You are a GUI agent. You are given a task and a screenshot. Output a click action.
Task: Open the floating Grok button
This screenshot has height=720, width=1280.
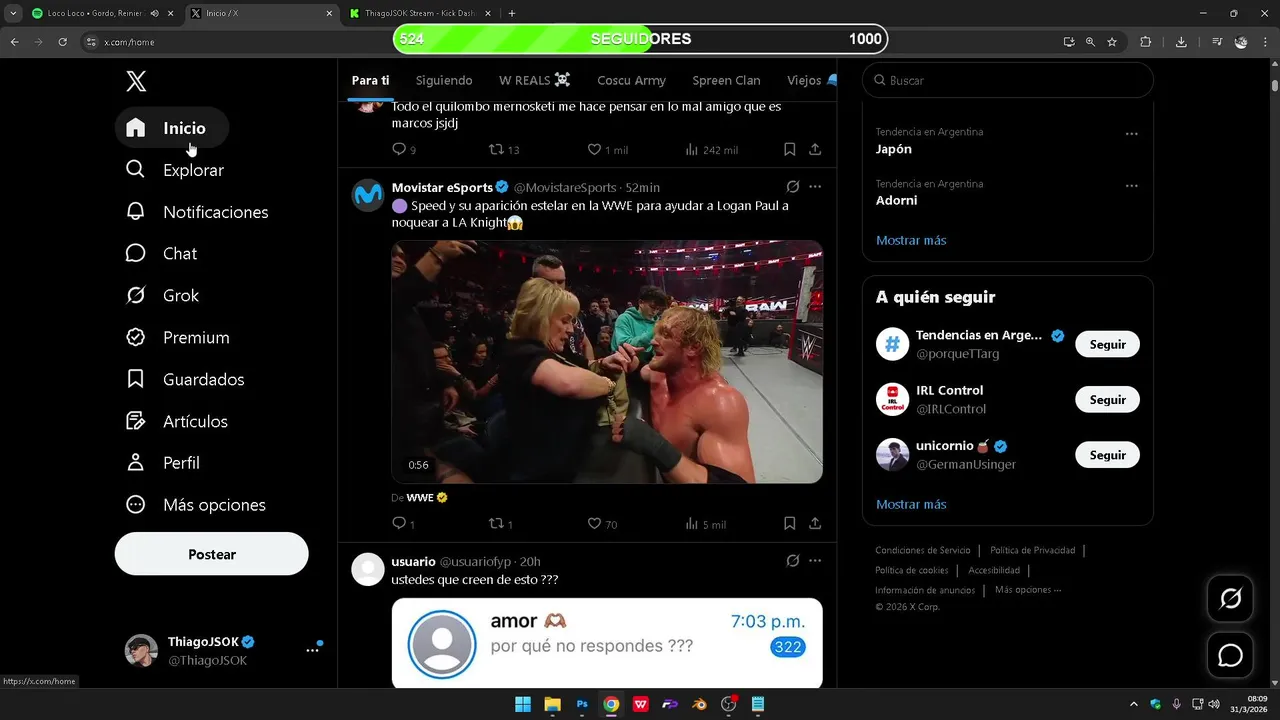tap(1231, 599)
